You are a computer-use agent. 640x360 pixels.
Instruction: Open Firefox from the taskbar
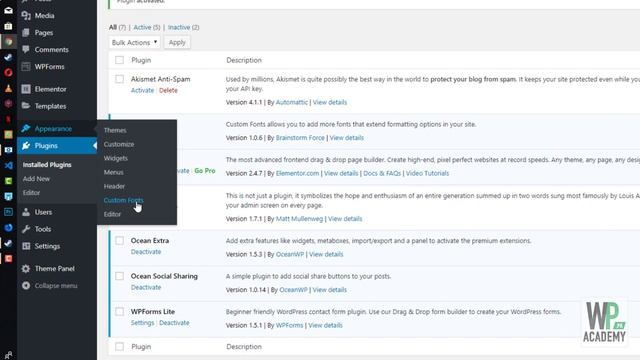[8, 227]
